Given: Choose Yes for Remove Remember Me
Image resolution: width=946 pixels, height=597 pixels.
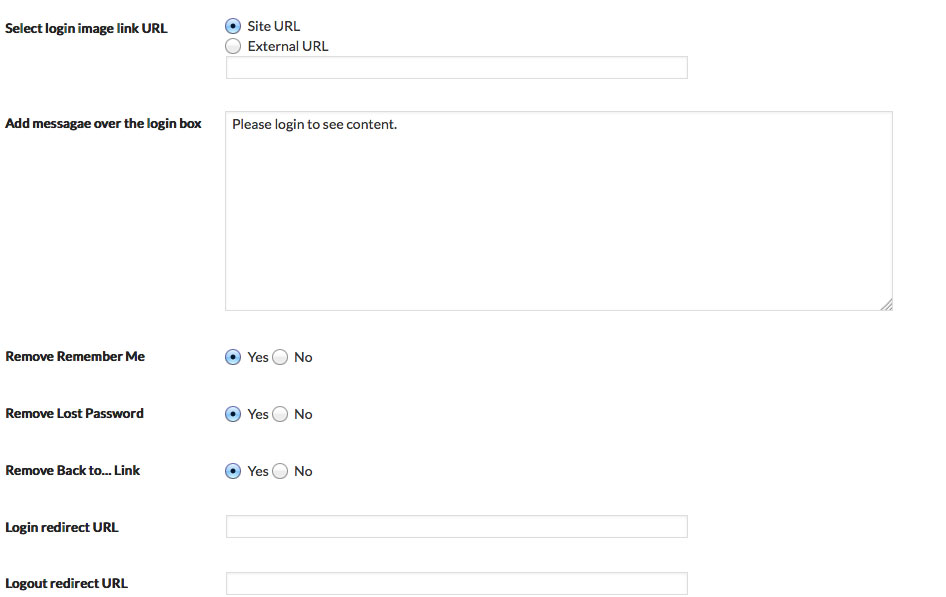Looking at the screenshot, I should tap(233, 357).
